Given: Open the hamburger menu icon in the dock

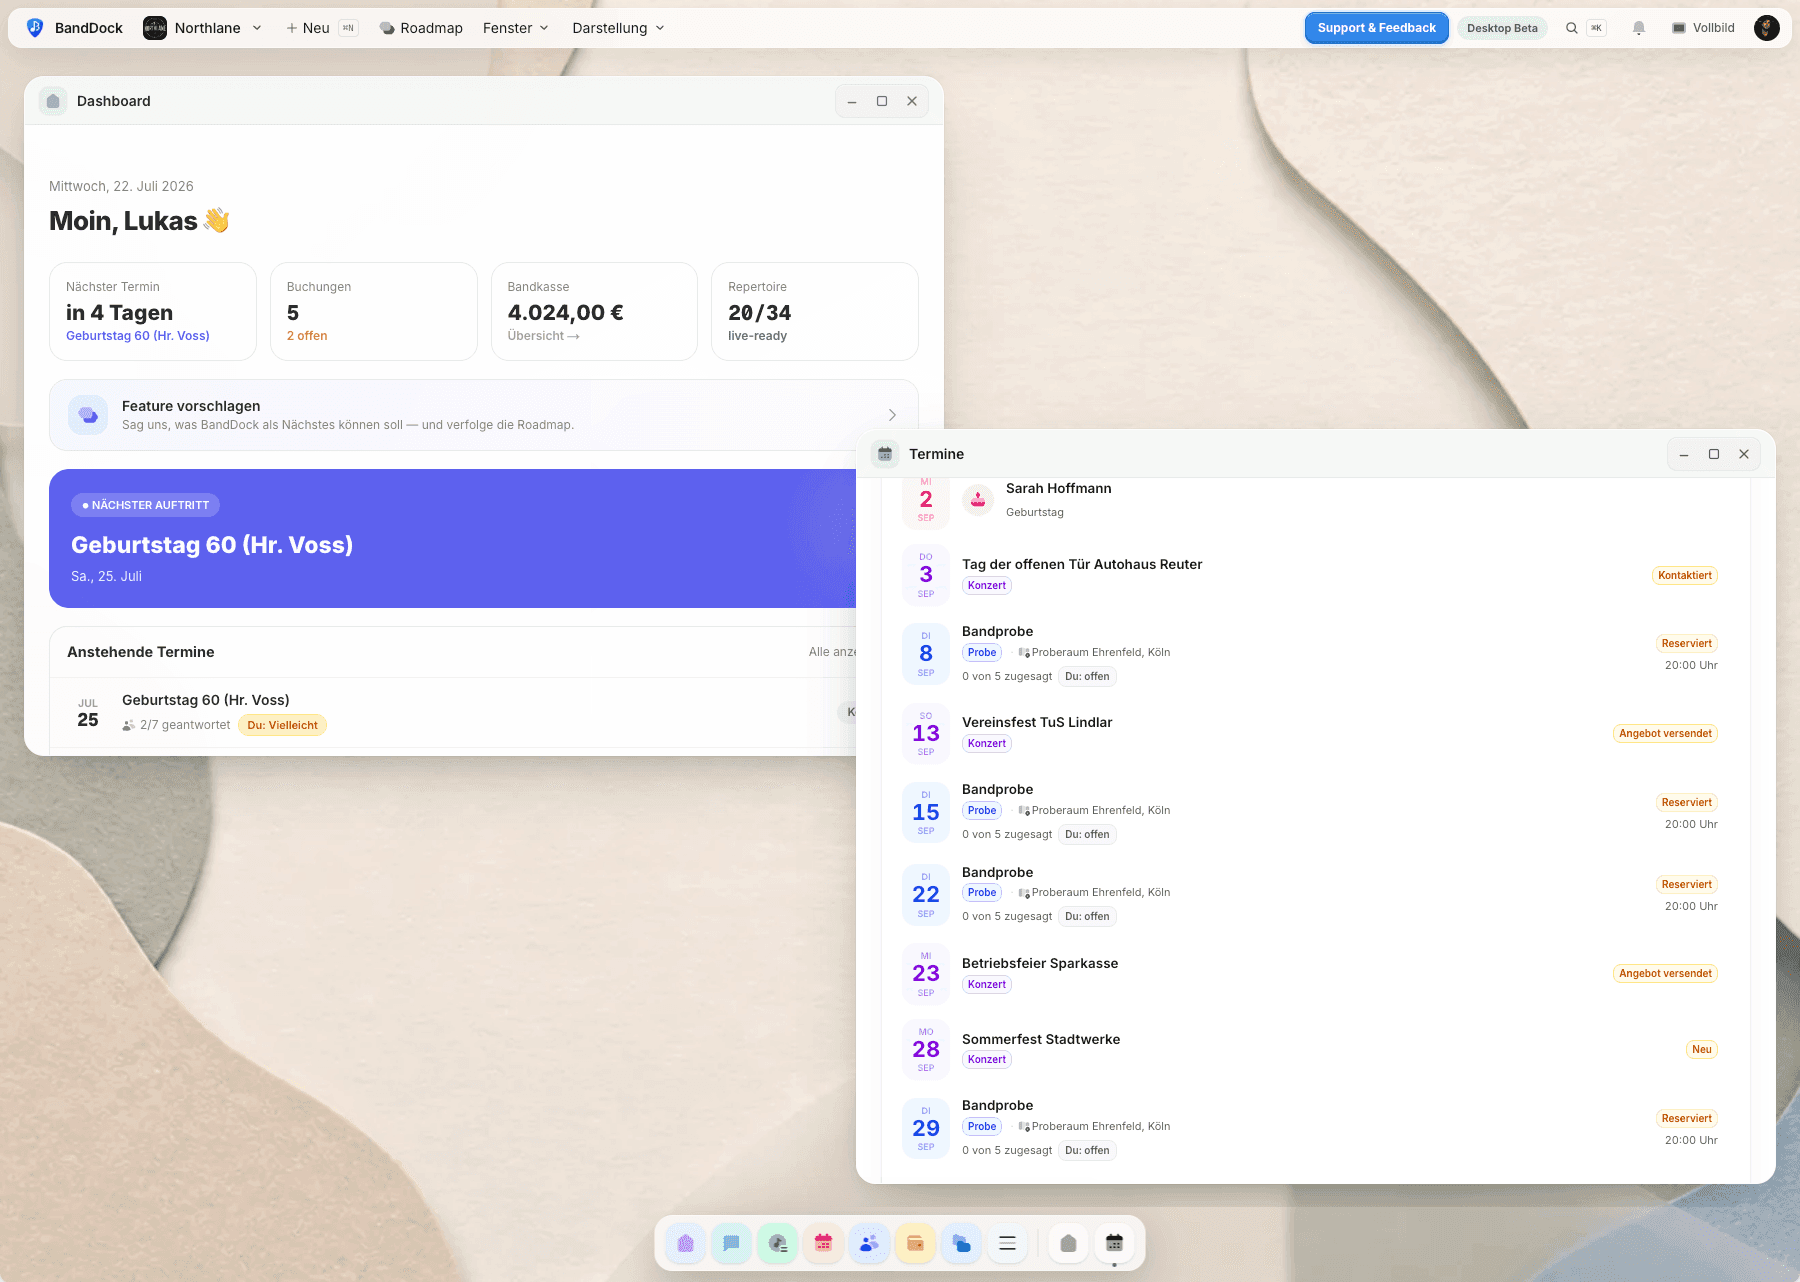Looking at the screenshot, I should click(x=1007, y=1243).
